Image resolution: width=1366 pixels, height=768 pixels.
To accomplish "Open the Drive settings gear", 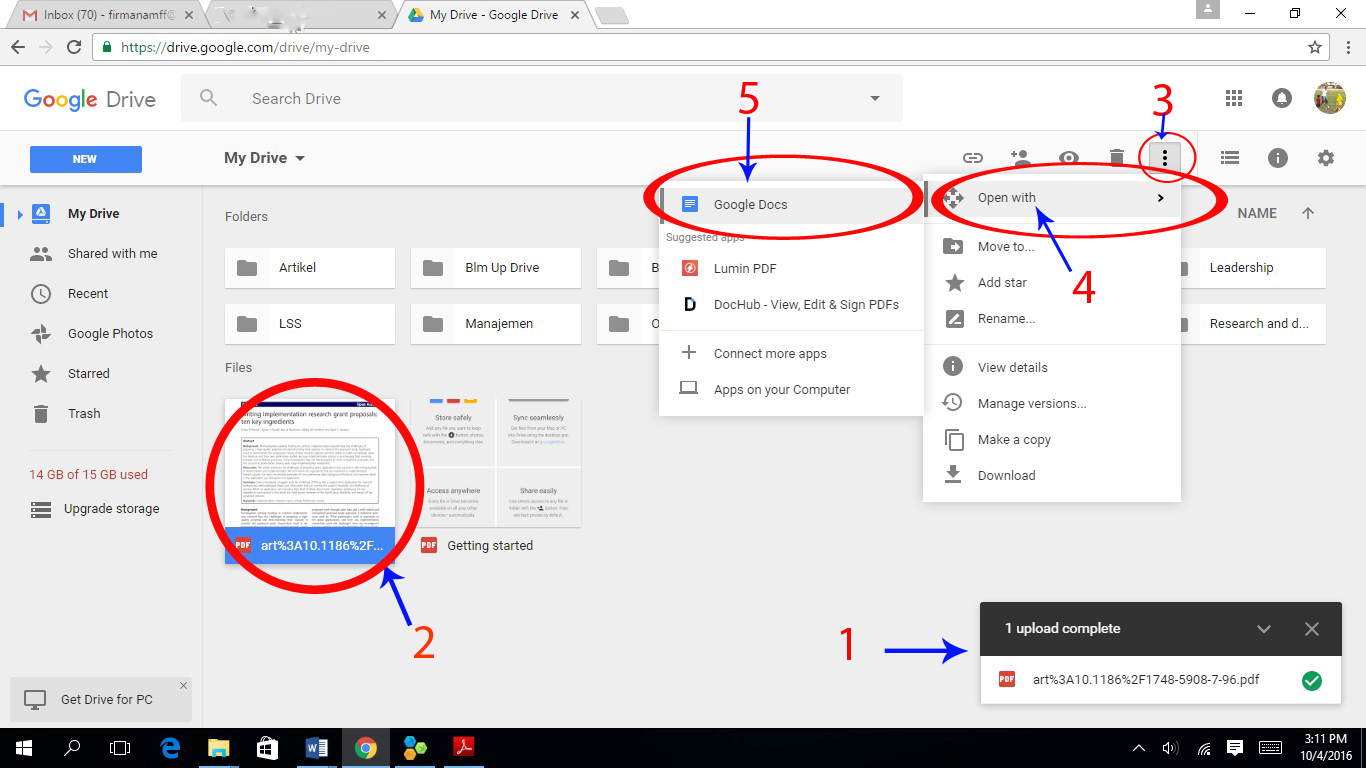I will 1326,158.
